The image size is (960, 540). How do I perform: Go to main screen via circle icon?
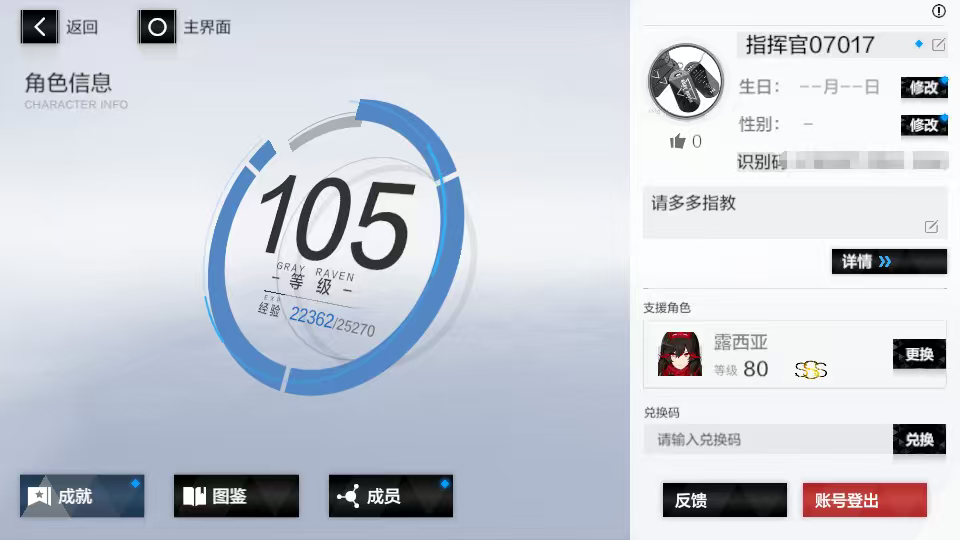pyautogui.click(x=157, y=27)
